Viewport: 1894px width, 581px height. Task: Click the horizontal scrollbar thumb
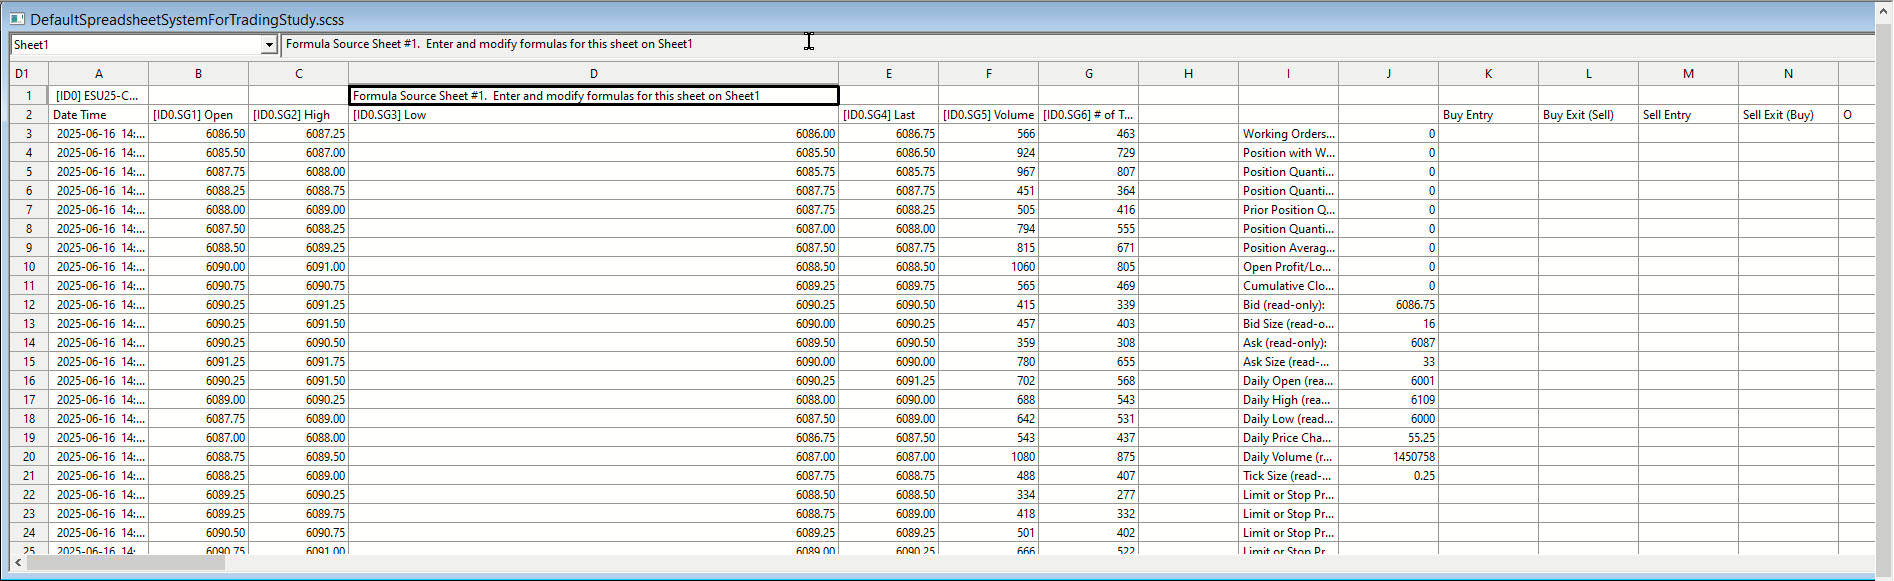(125, 563)
